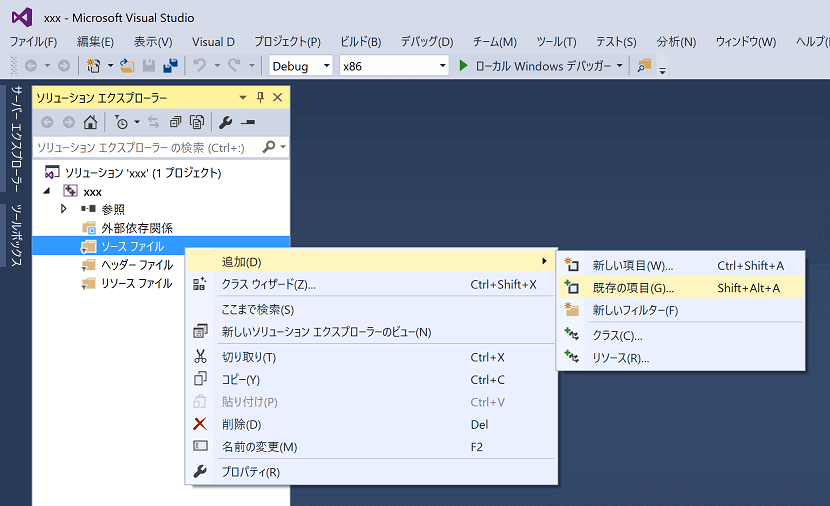
Task: Click the Save toolbar icon
Action: coord(149,66)
